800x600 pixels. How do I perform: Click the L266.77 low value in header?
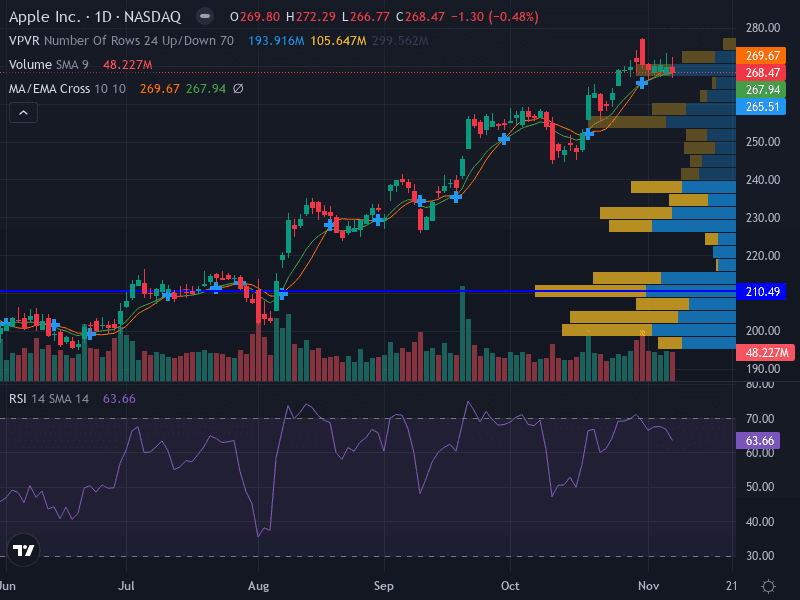[x=366, y=16]
